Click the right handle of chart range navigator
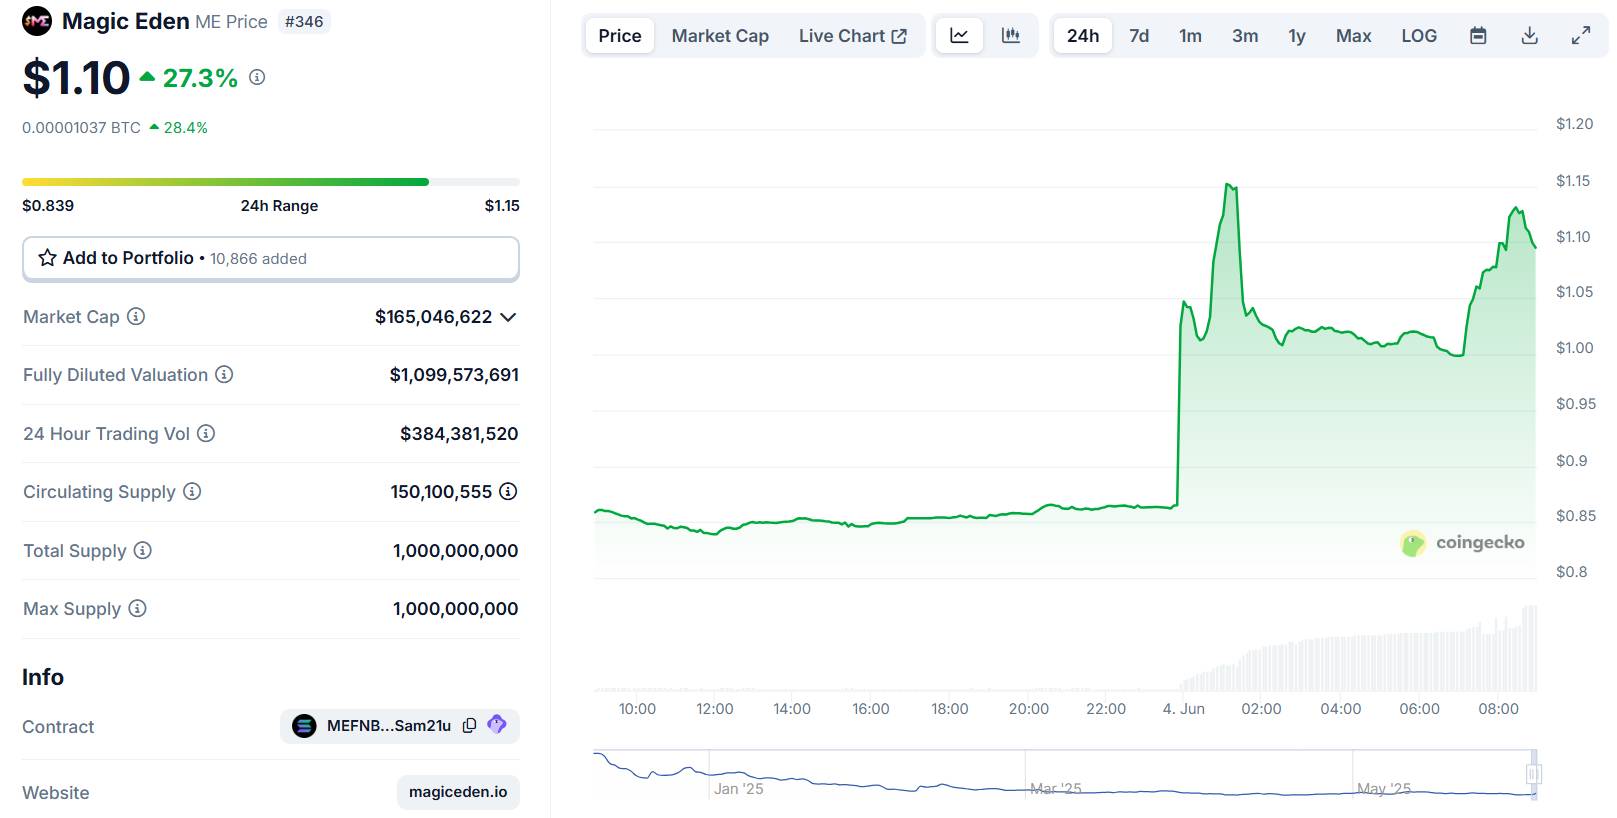 click(1533, 774)
